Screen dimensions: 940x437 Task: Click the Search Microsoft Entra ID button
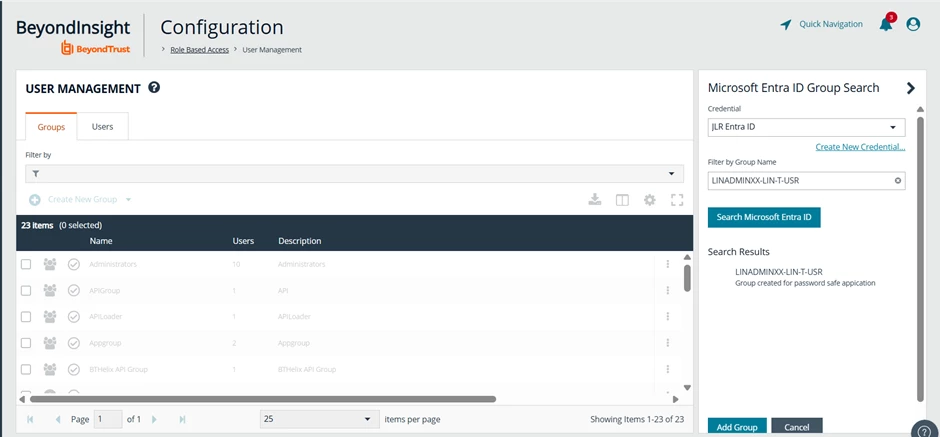pos(764,217)
